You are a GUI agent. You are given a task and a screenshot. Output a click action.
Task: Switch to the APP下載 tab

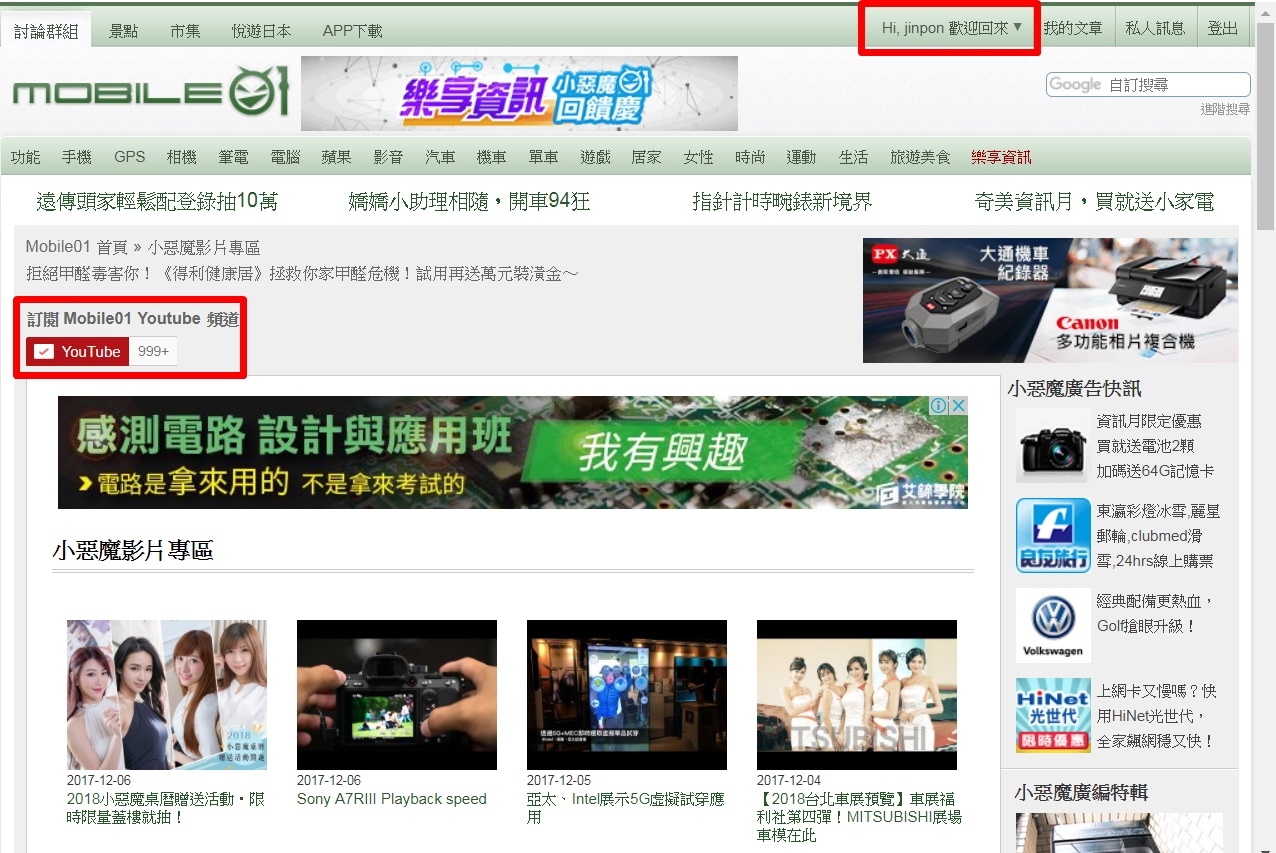[x=353, y=31]
